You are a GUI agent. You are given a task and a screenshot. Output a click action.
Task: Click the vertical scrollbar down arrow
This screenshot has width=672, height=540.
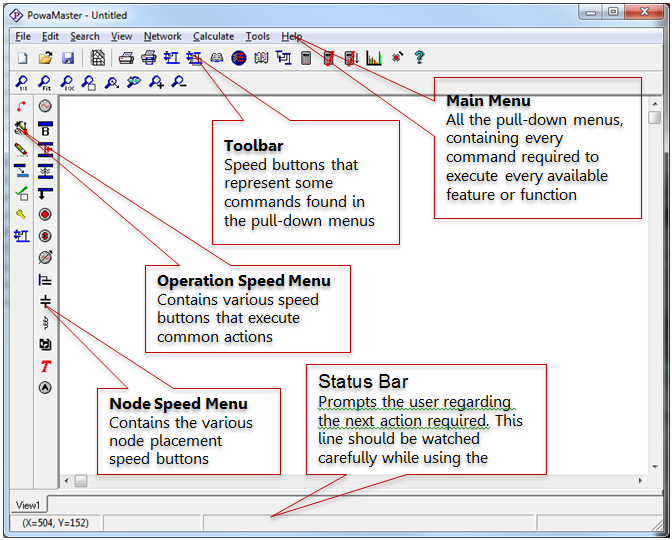coord(654,467)
